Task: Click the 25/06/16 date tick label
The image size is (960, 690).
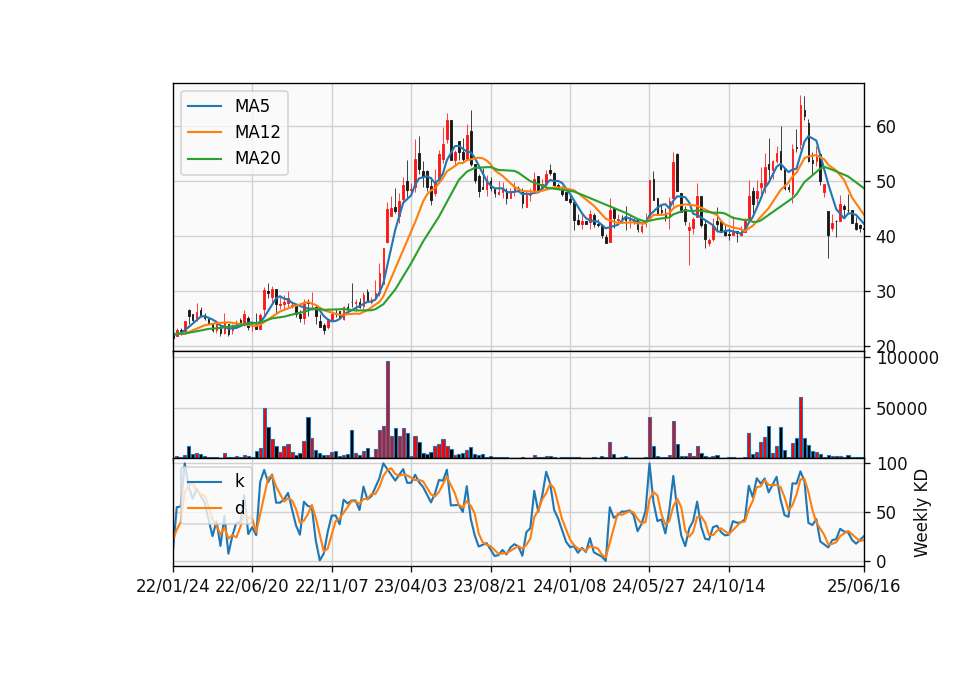Action: [x=864, y=586]
